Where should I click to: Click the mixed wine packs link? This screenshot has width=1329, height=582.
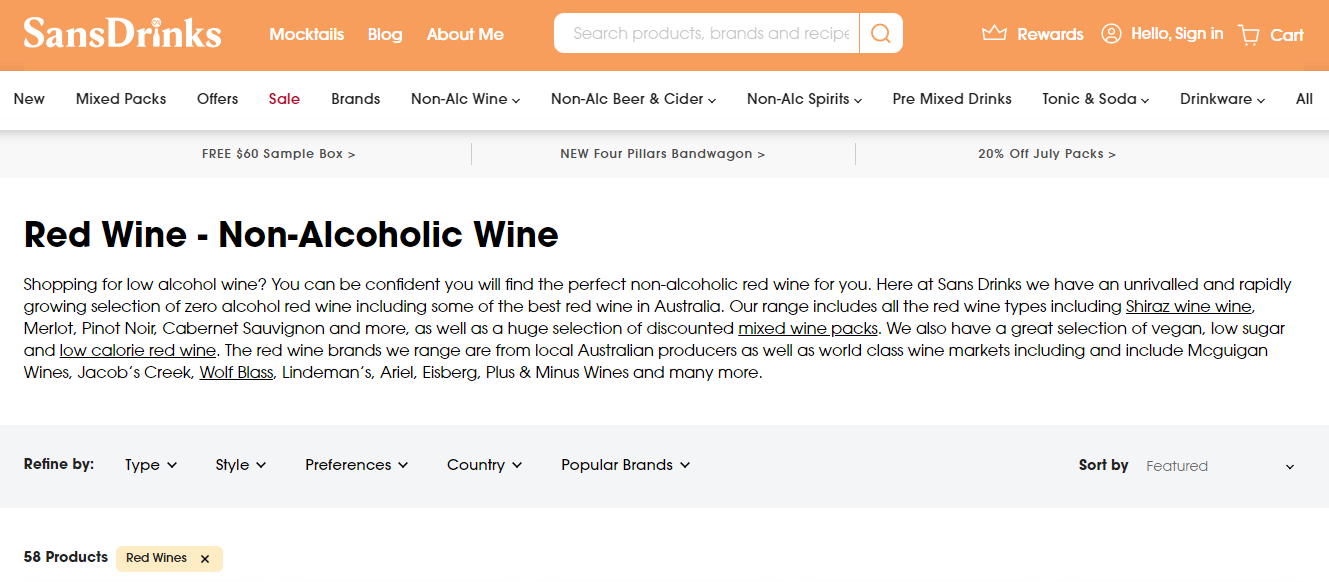click(808, 328)
